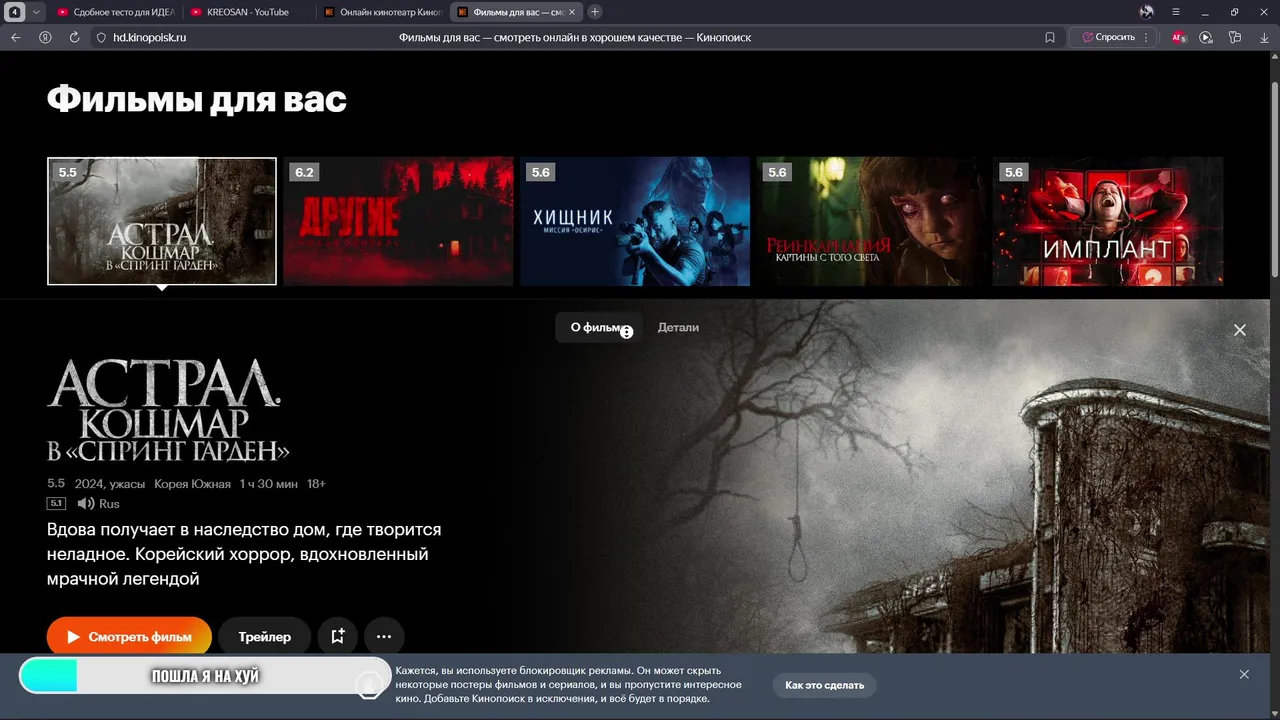Add the movie to watch-later bookmark
Screen dimensions: 1280x720
point(338,637)
